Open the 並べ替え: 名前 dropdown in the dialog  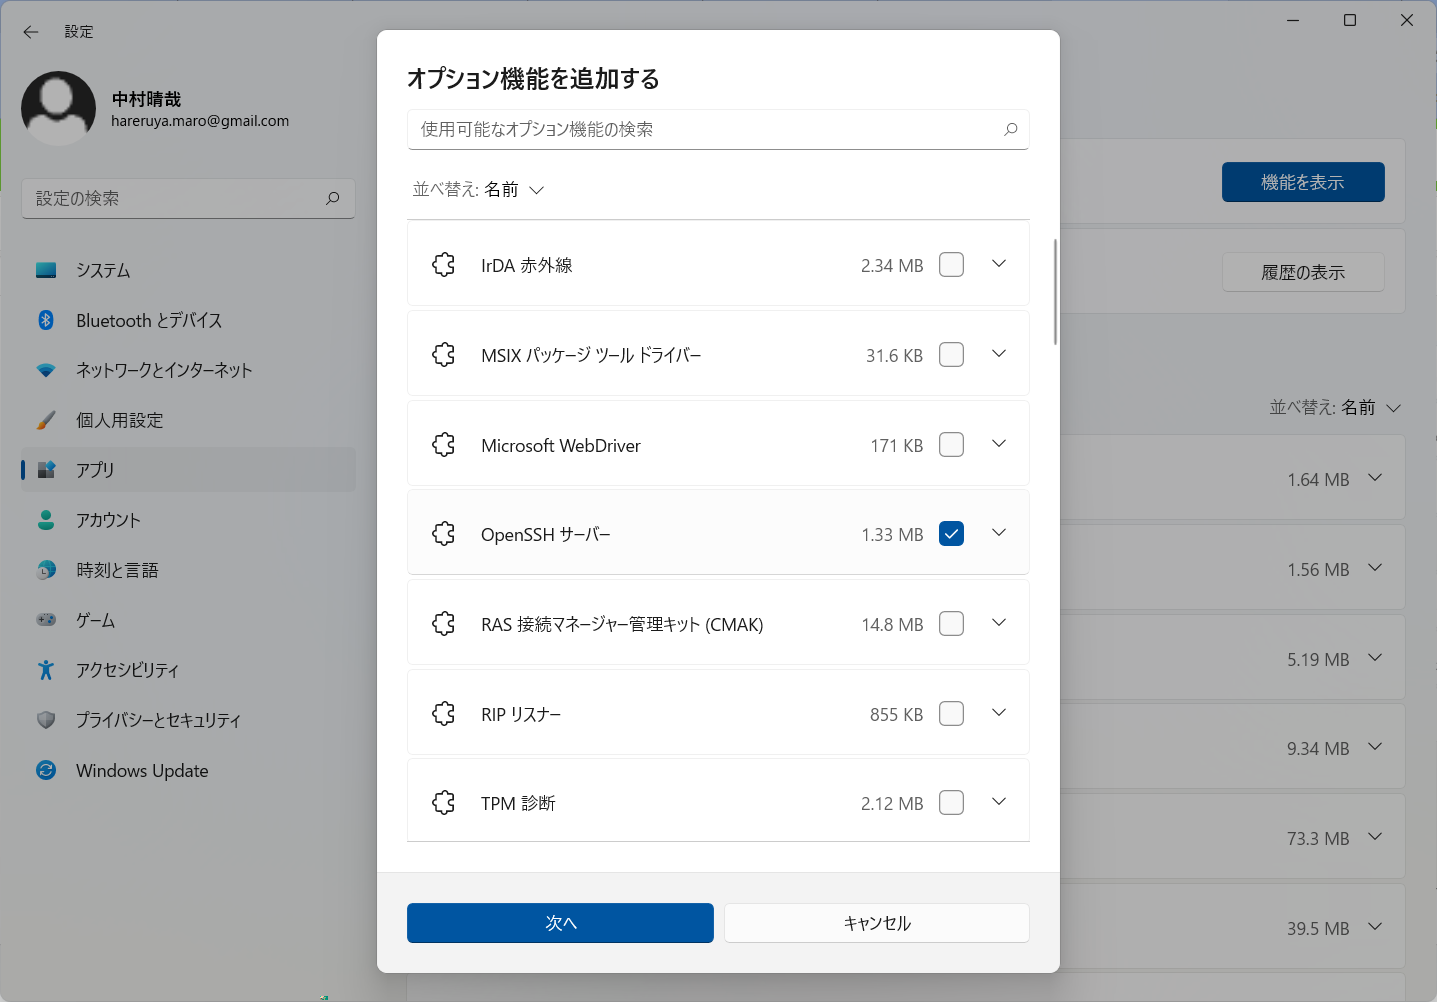[x=478, y=190]
